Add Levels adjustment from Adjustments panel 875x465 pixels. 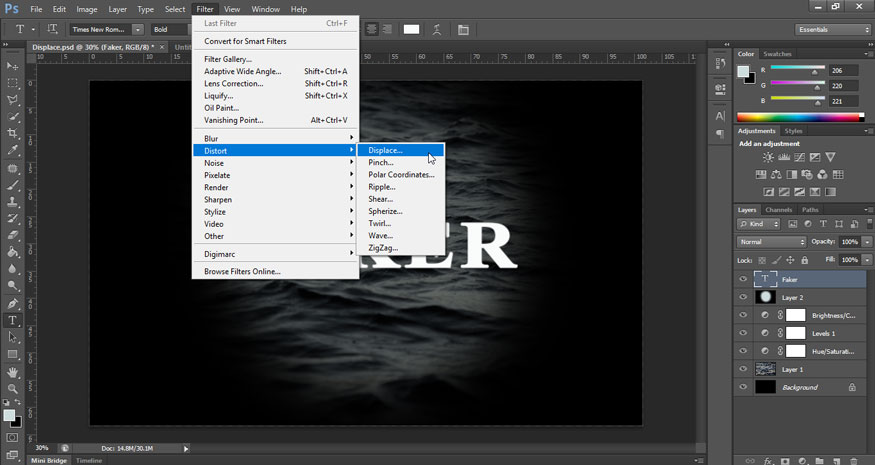point(784,157)
